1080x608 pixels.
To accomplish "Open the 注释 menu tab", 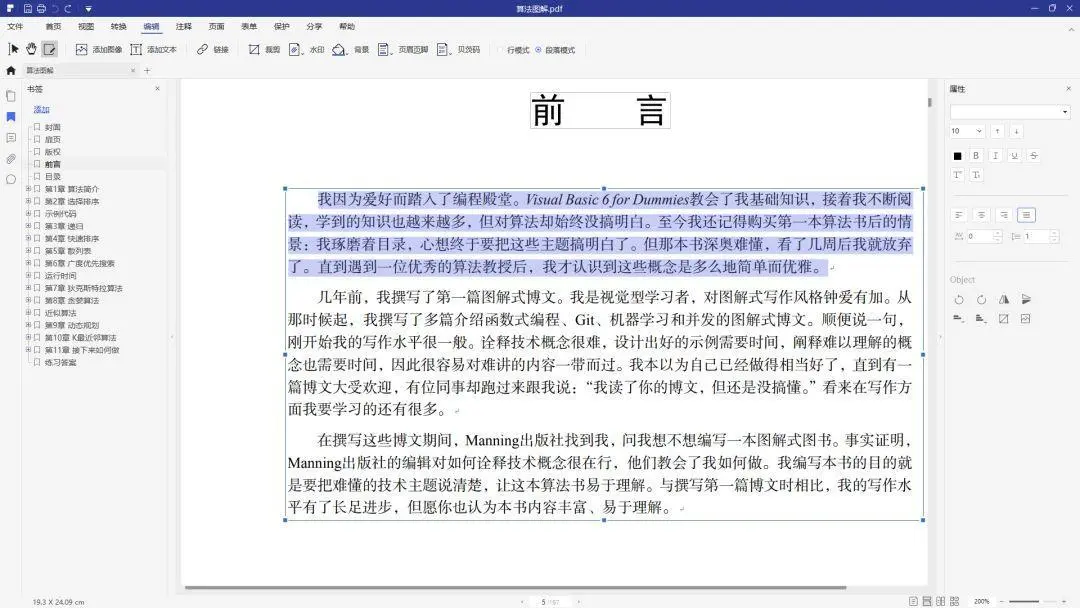I will point(184,26).
